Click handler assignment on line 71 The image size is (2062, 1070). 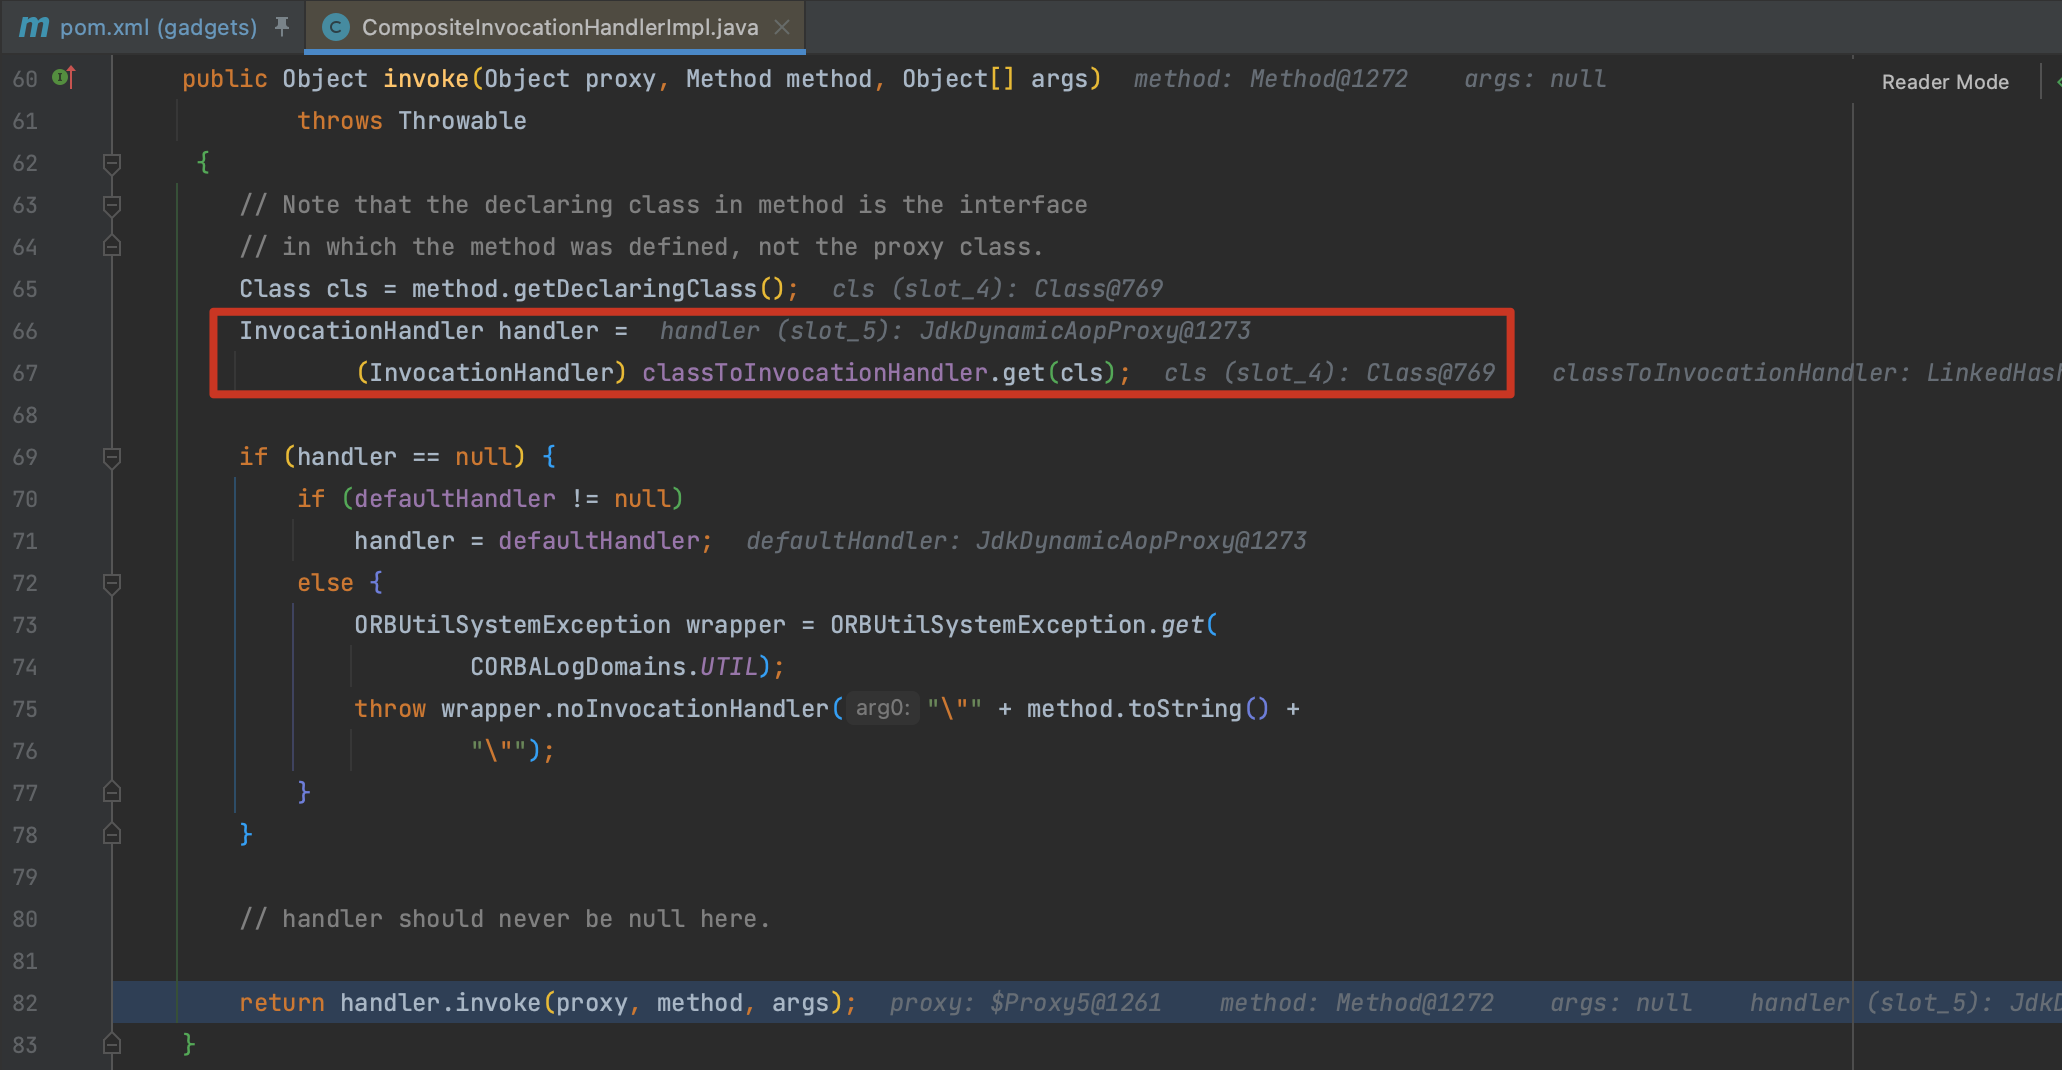coord(534,541)
